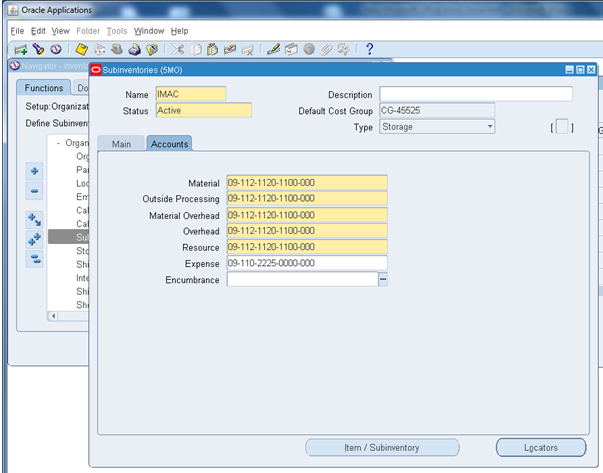The image size is (603, 473).
Task: Click Default Cost Group field CG-45525
Action: [x=437, y=110]
